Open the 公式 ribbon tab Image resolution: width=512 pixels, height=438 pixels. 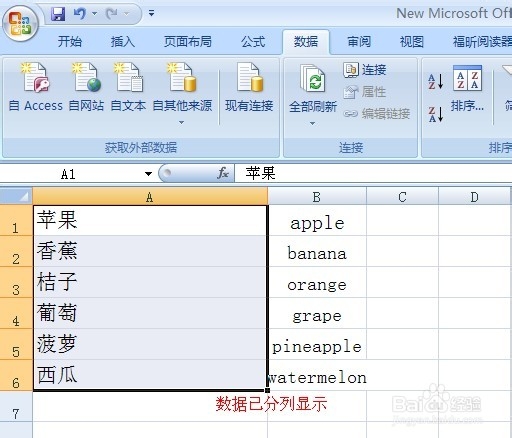tap(253, 42)
